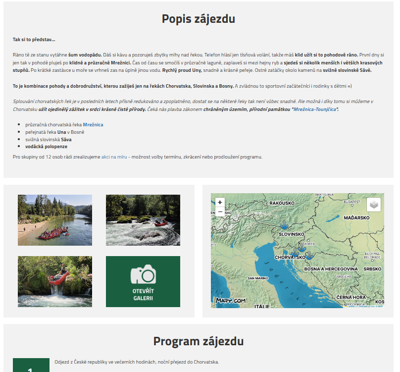Click the Popis zájezdu heading
This screenshot has height=372, width=400.
198,19
